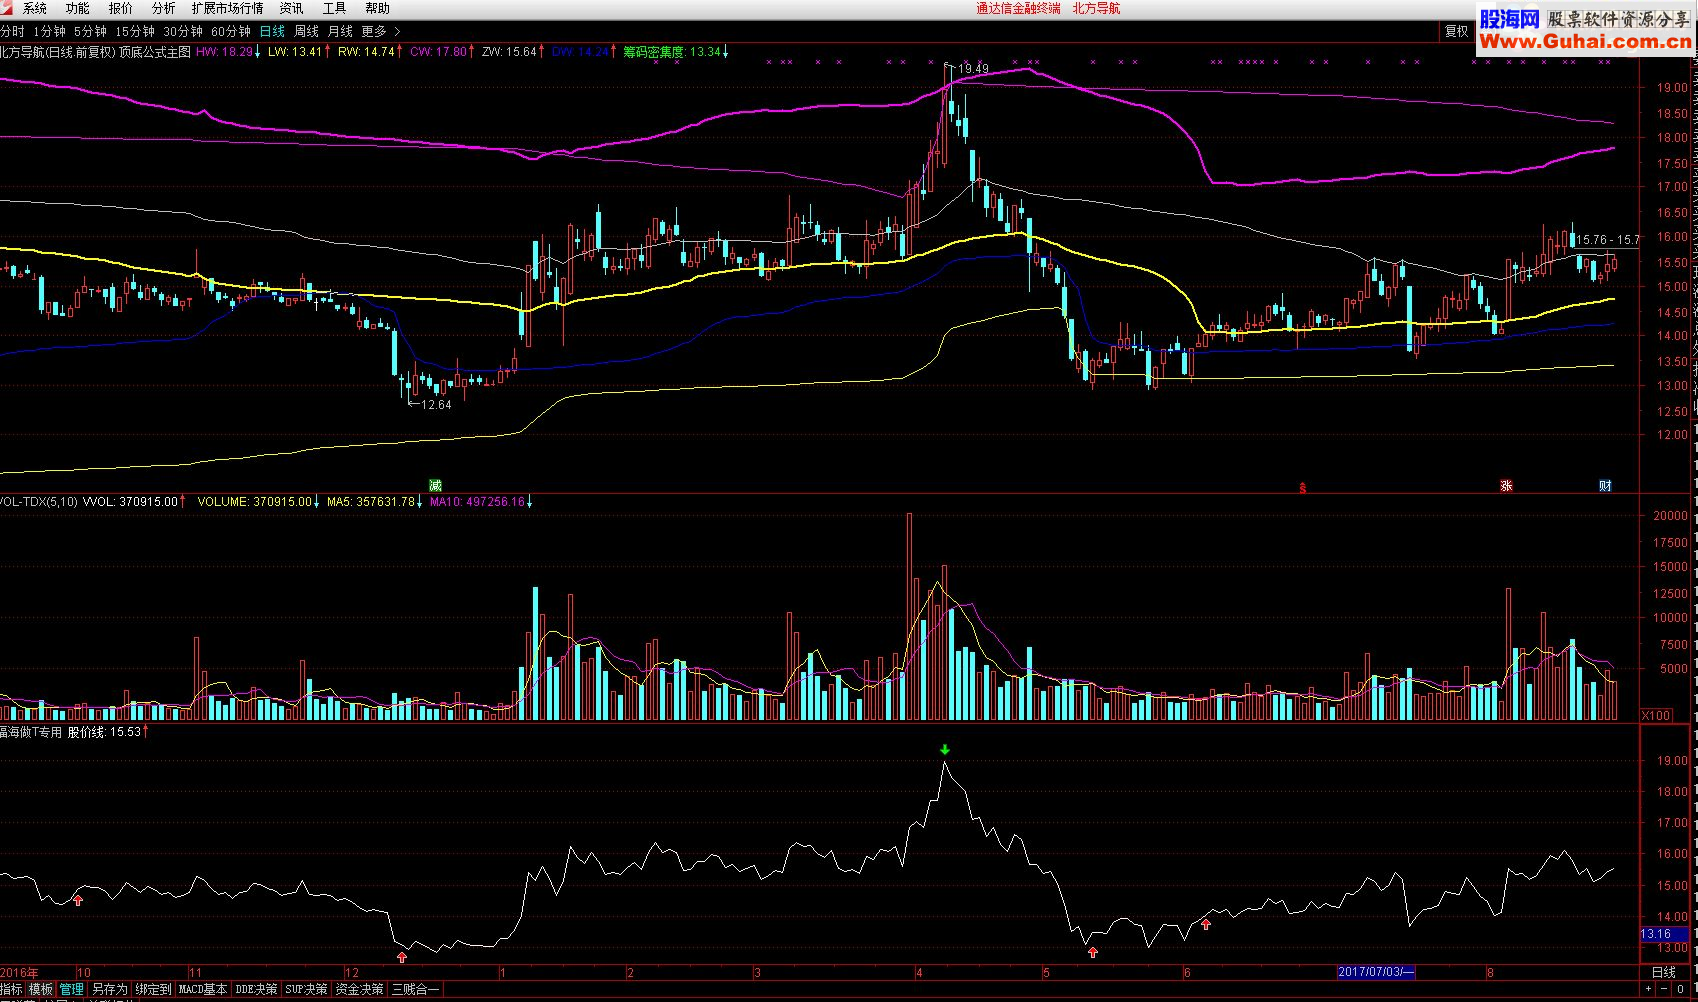
Task: Click 通达信金融终端 title link
Action: [1018, 8]
